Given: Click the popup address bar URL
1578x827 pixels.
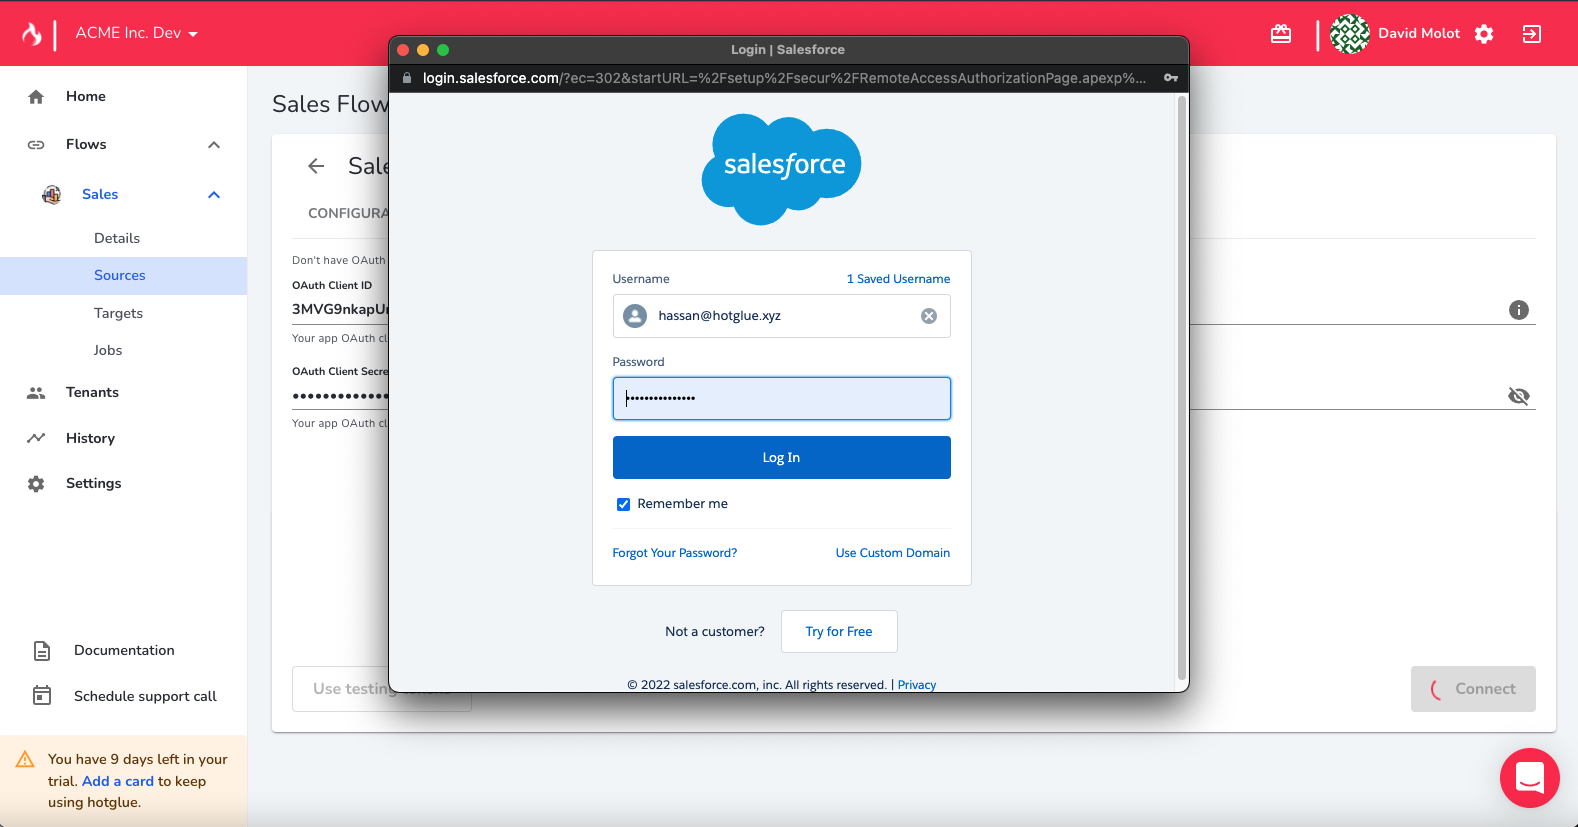Looking at the screenshot, I should tap(784, 78).
